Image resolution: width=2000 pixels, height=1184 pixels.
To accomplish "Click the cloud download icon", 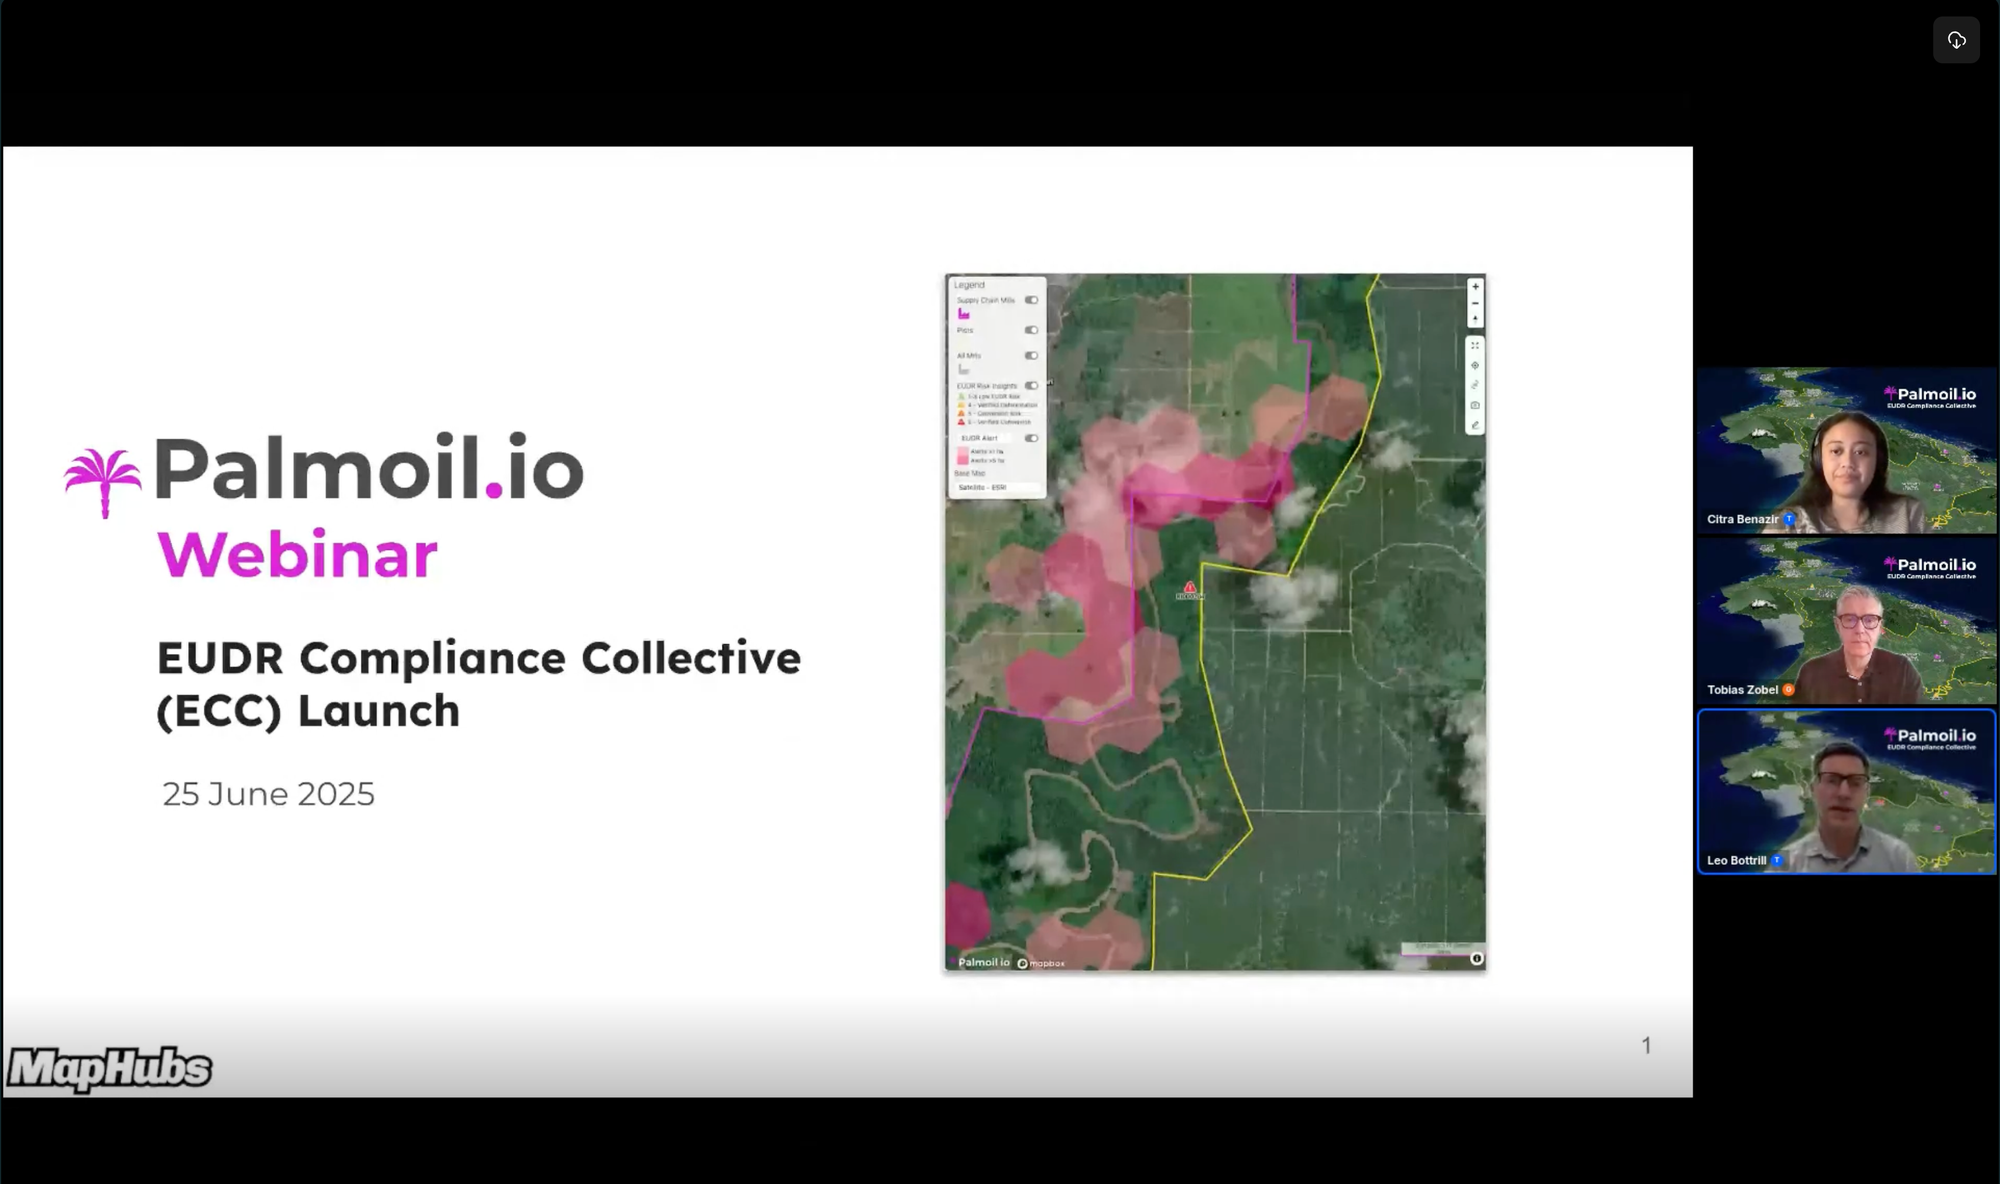I will (x=1956, y=40).
